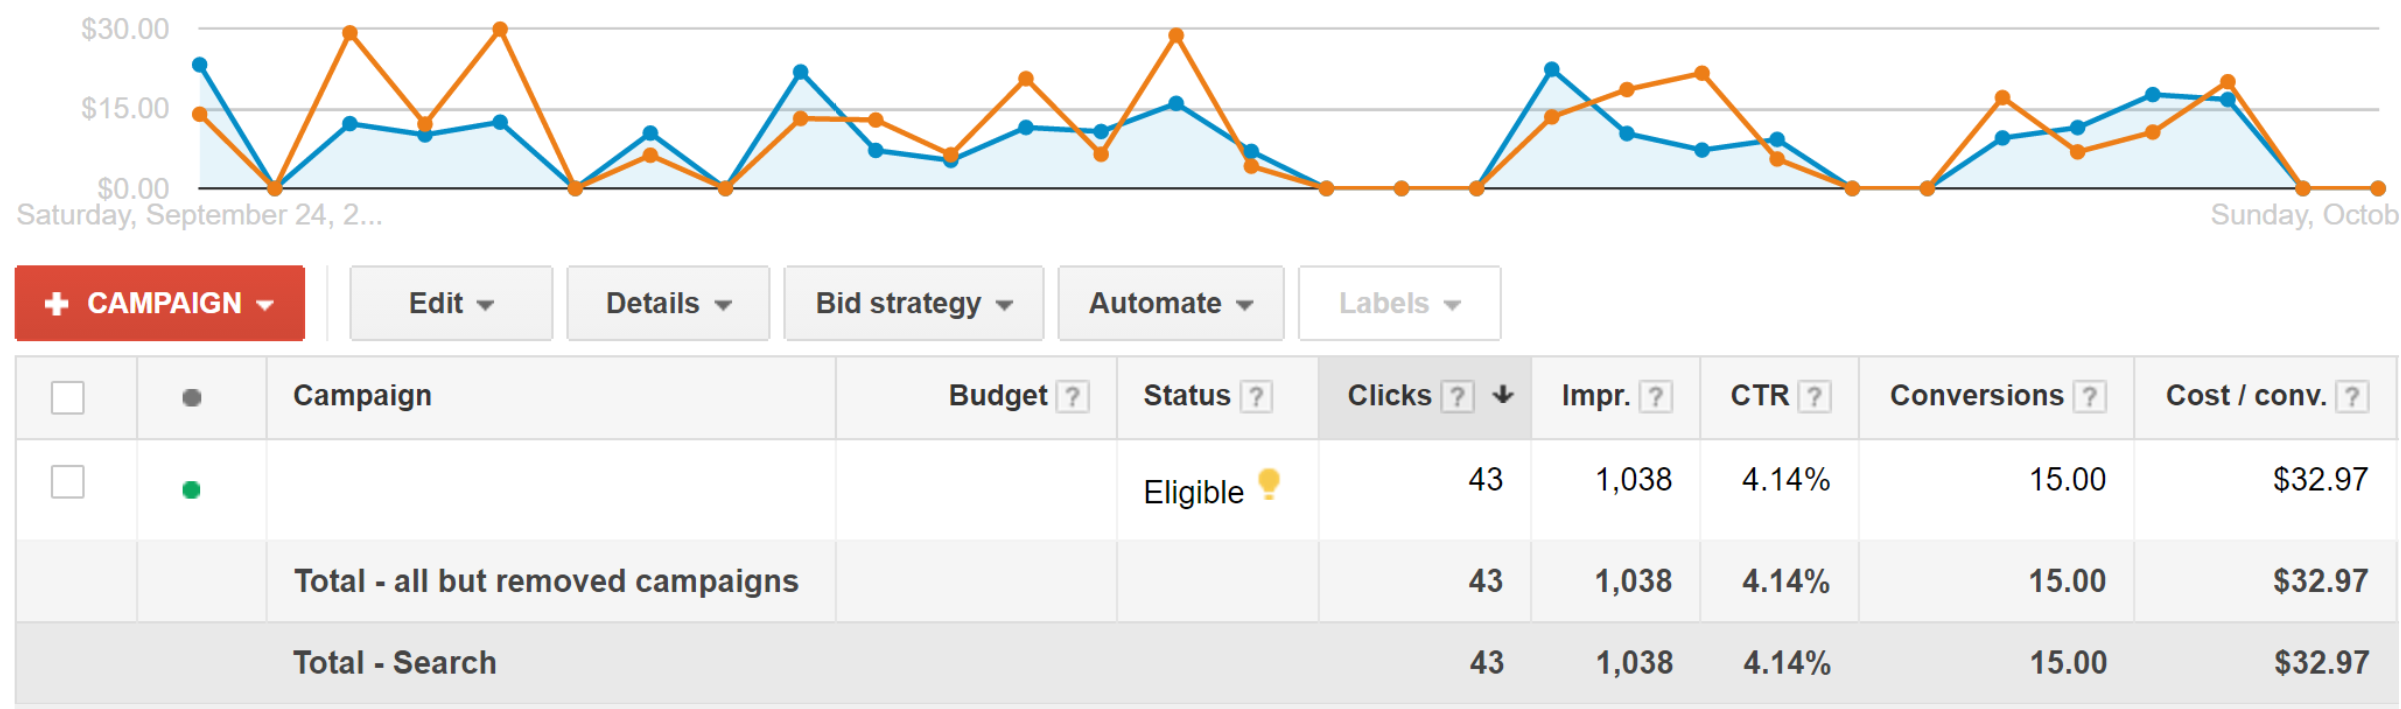The height and width of the screenshot is (709, 2401).
Task: Click the green enabled status dot
Action: pos(191,490)
